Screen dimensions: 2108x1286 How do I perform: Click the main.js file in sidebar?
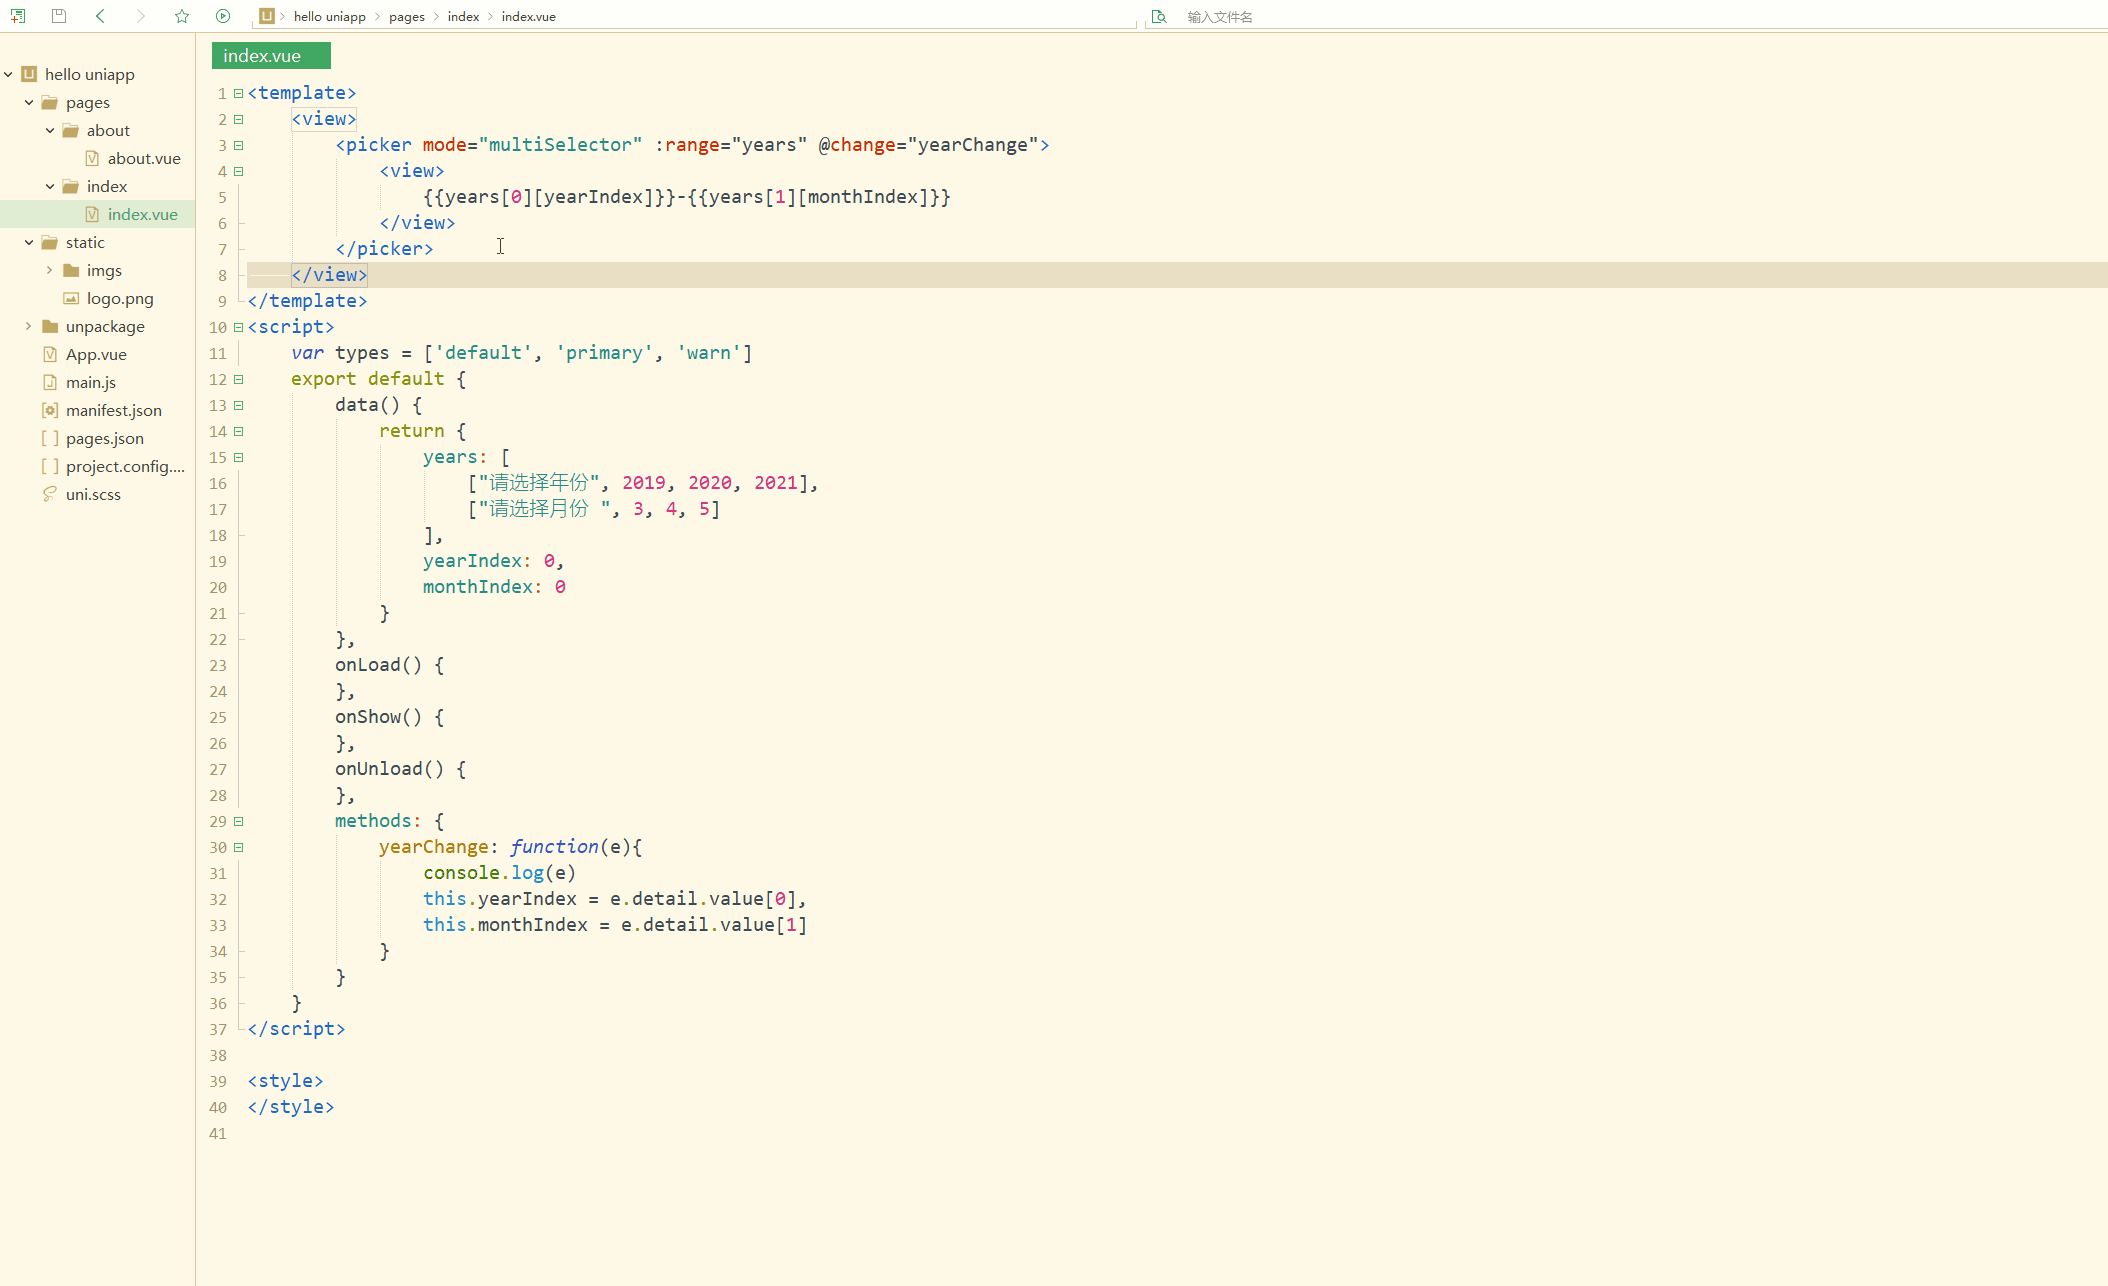point(90,382)
